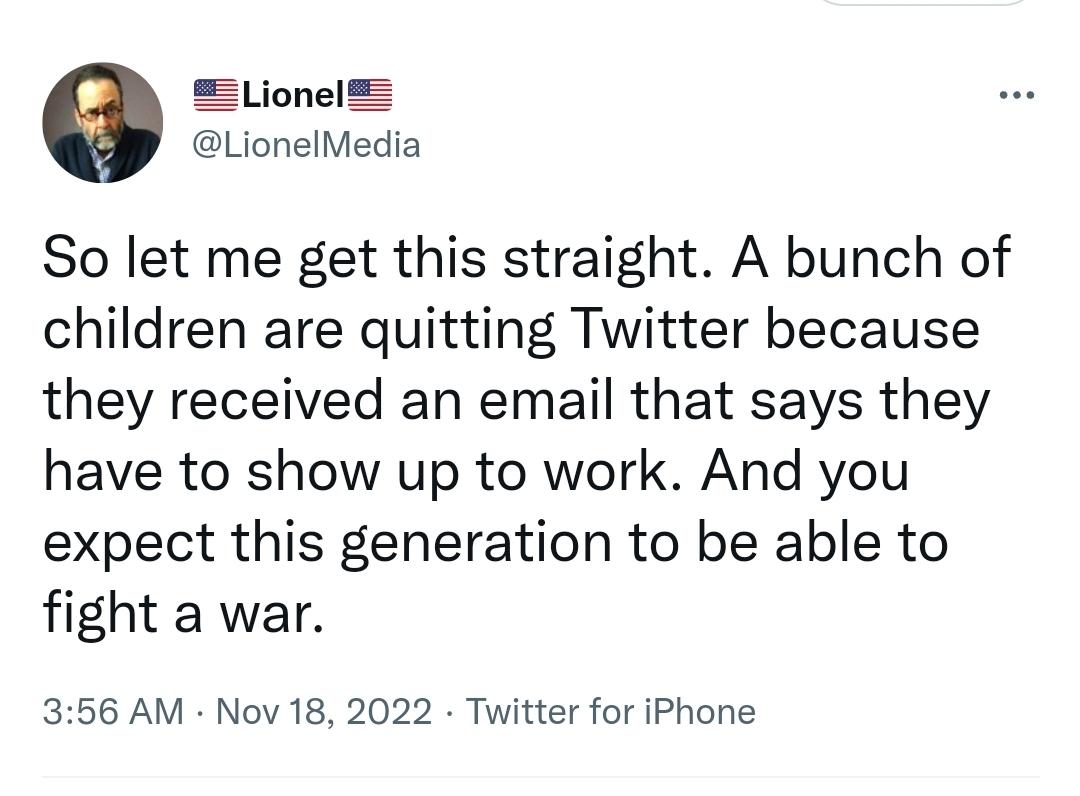The width and height of the screenshot is (1080, 796).
Task: Open the @LionelMedia handle
Action: point(307,145)
